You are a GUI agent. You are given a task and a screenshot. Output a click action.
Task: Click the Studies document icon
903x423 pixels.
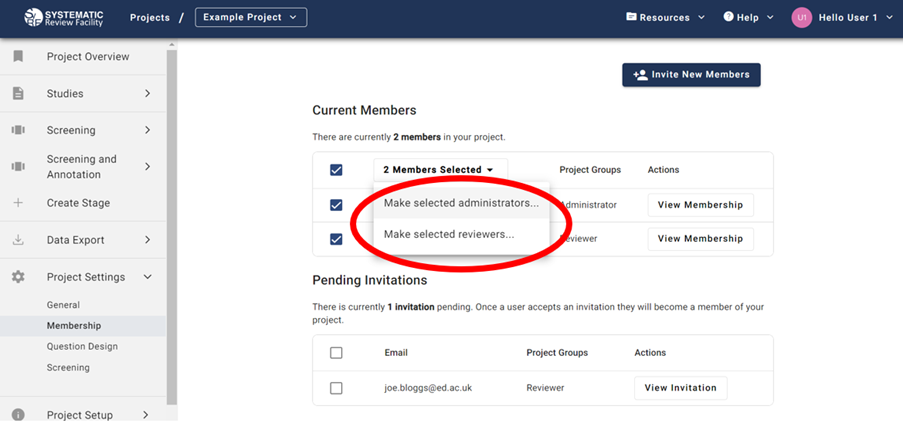click(x=18, y=94)
